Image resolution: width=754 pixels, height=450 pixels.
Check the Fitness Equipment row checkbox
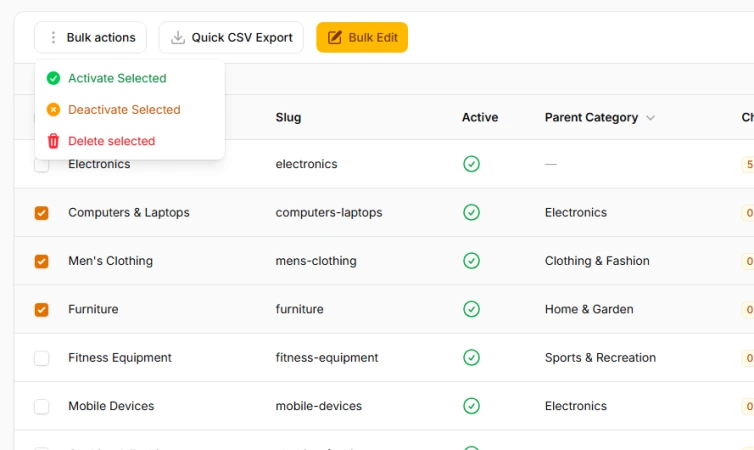41,358
